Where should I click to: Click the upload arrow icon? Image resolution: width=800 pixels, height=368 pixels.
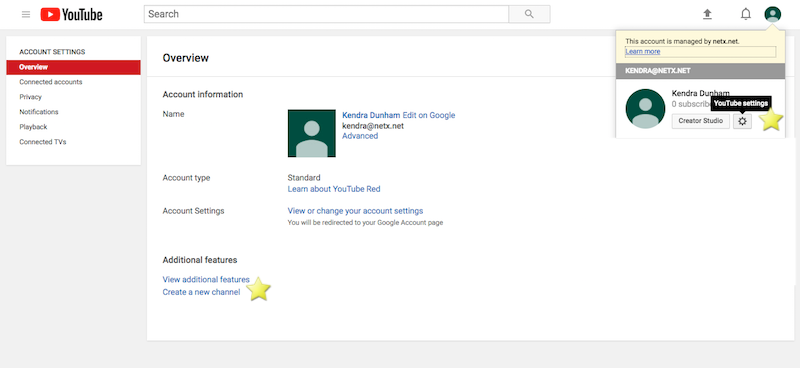(707, 14)
